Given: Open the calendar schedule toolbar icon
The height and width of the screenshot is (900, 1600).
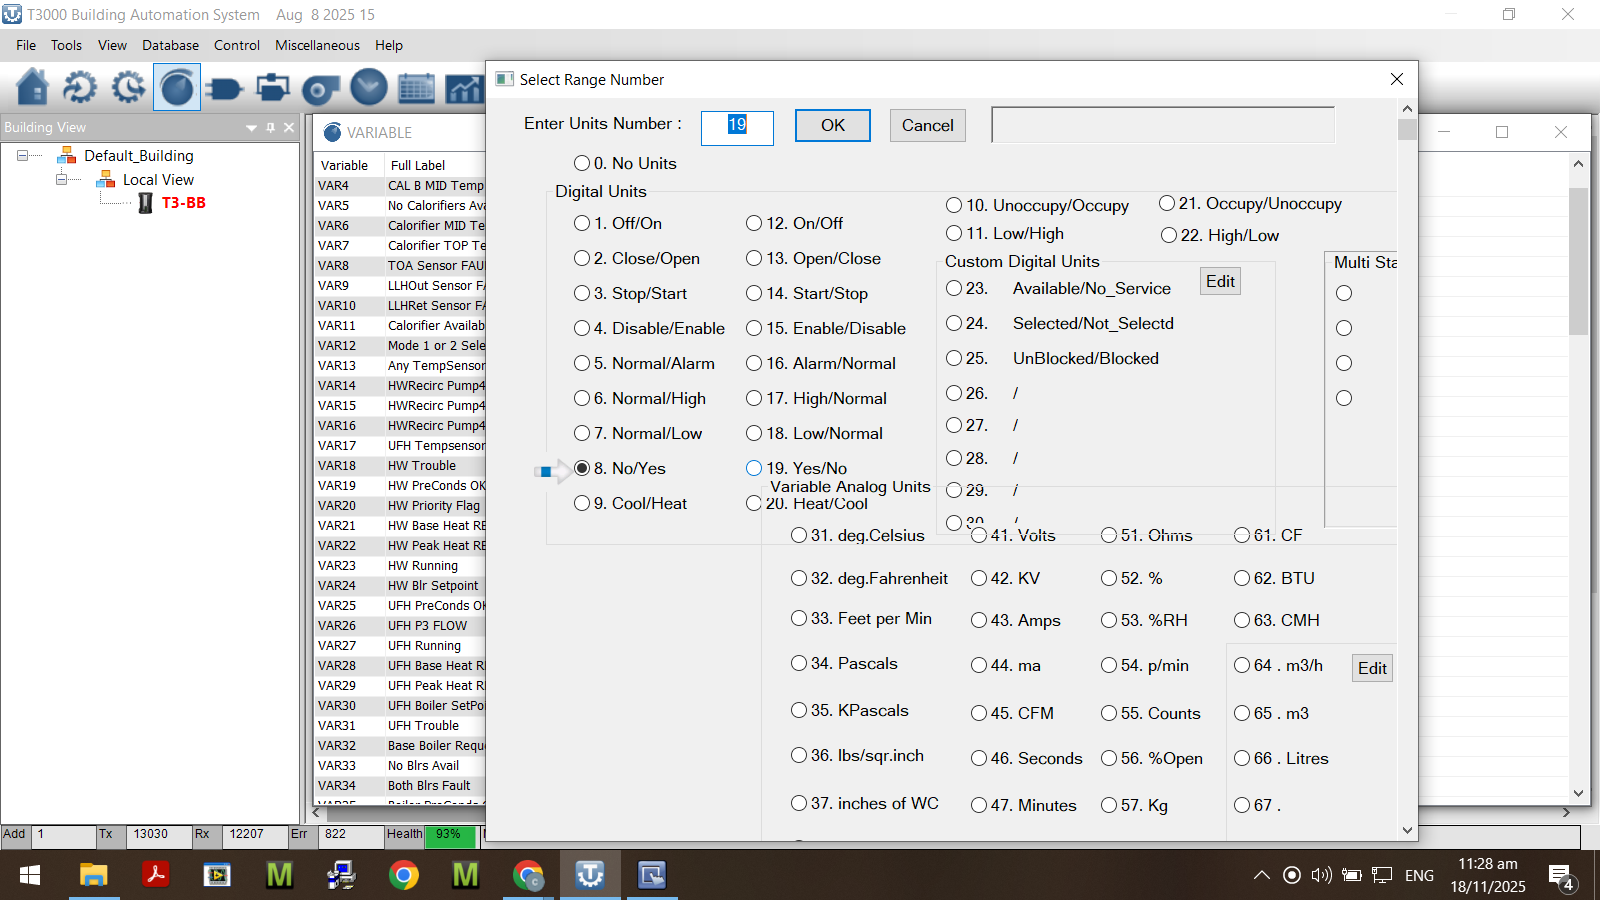Looking at the screenshot, I should pos(416,89).
